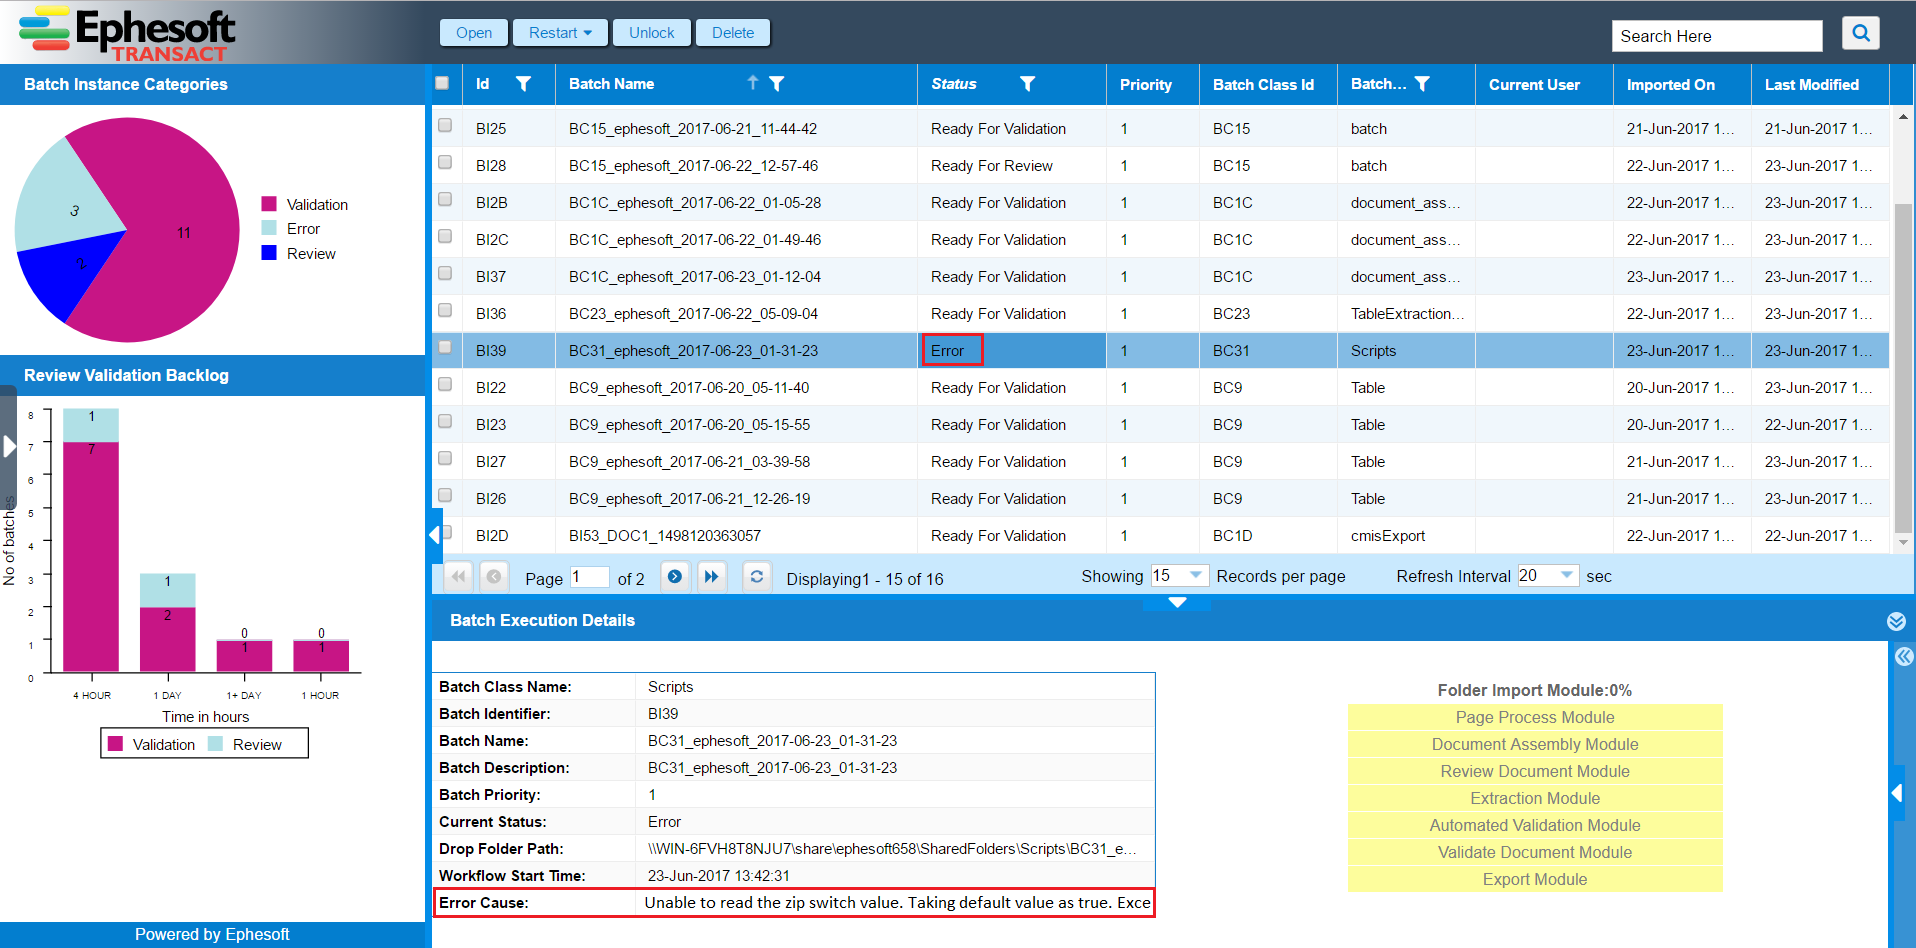The image size is (1916, 948).
Task: Click Error pie legend swatch
Action: (x=269, y=228)
